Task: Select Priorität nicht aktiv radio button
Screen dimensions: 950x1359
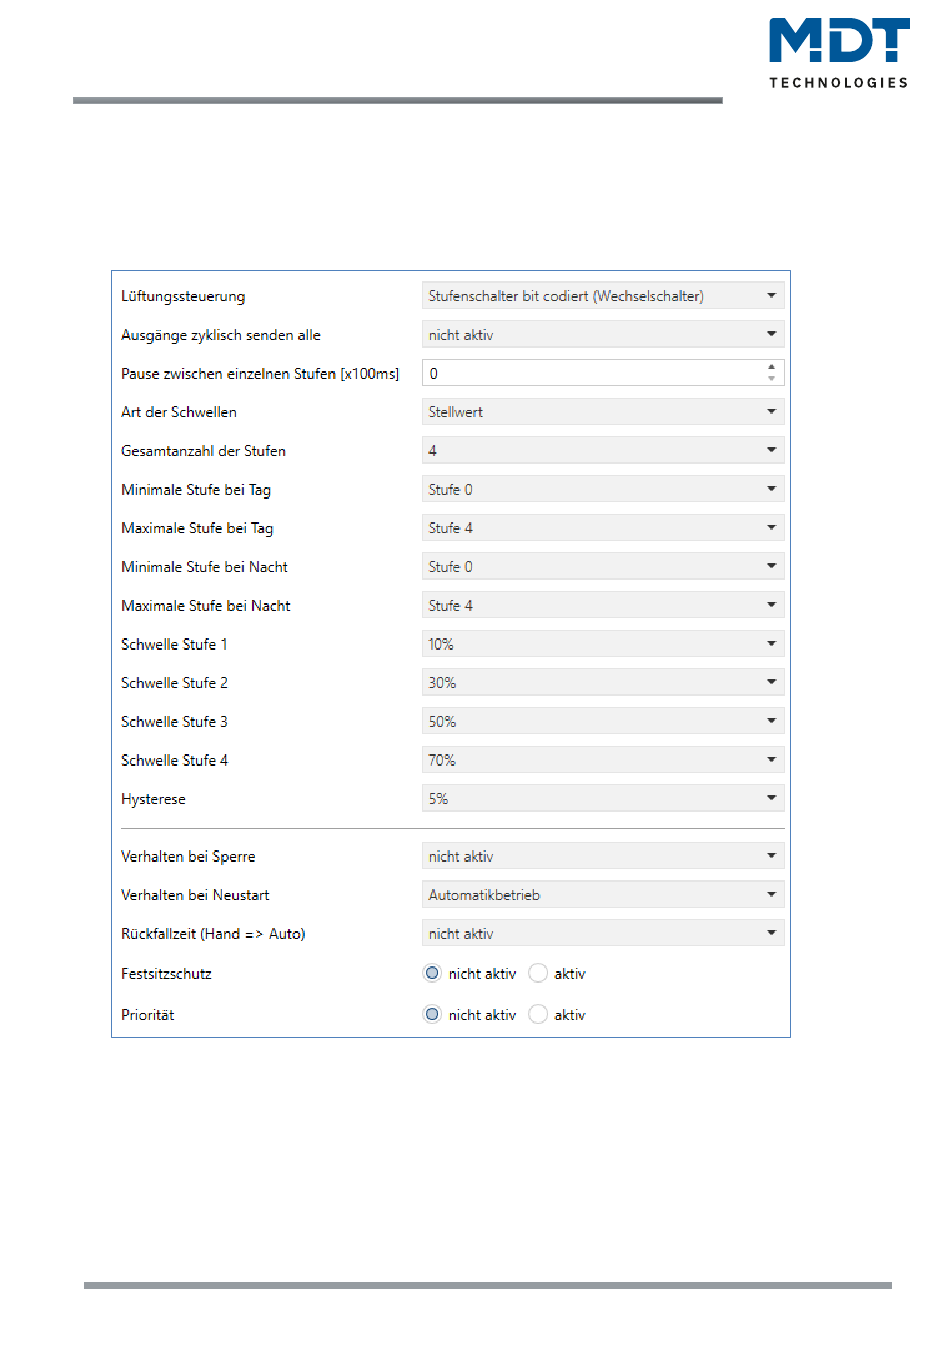Action: [x=432, y=1014]
